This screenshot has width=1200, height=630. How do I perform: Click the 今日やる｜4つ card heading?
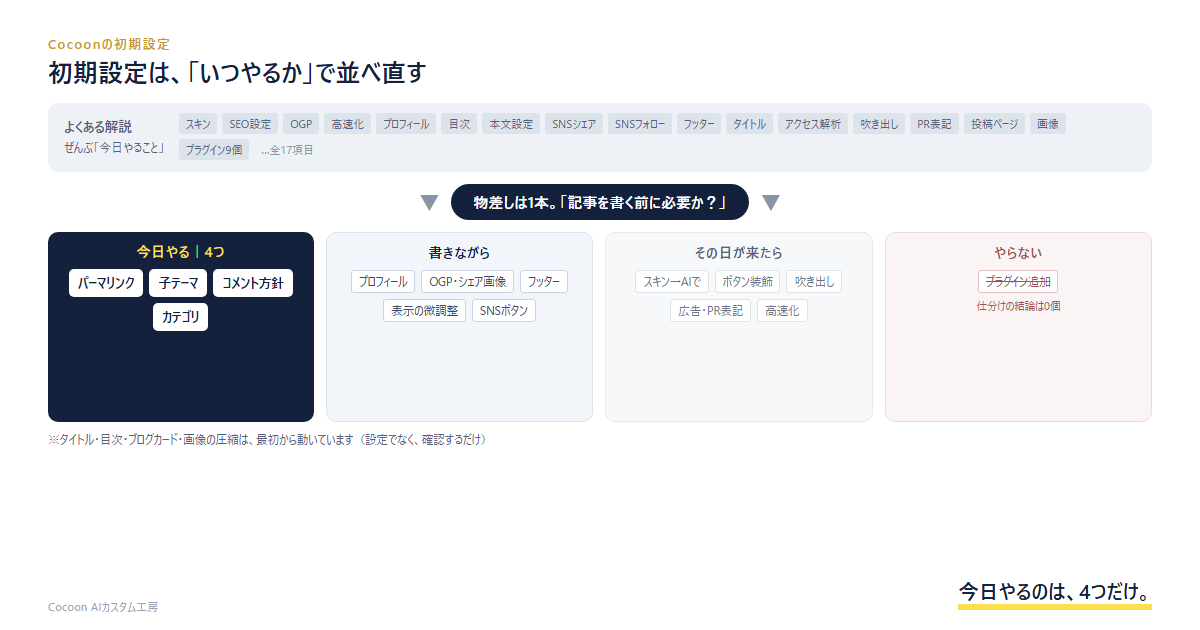[x=181, y=252]
